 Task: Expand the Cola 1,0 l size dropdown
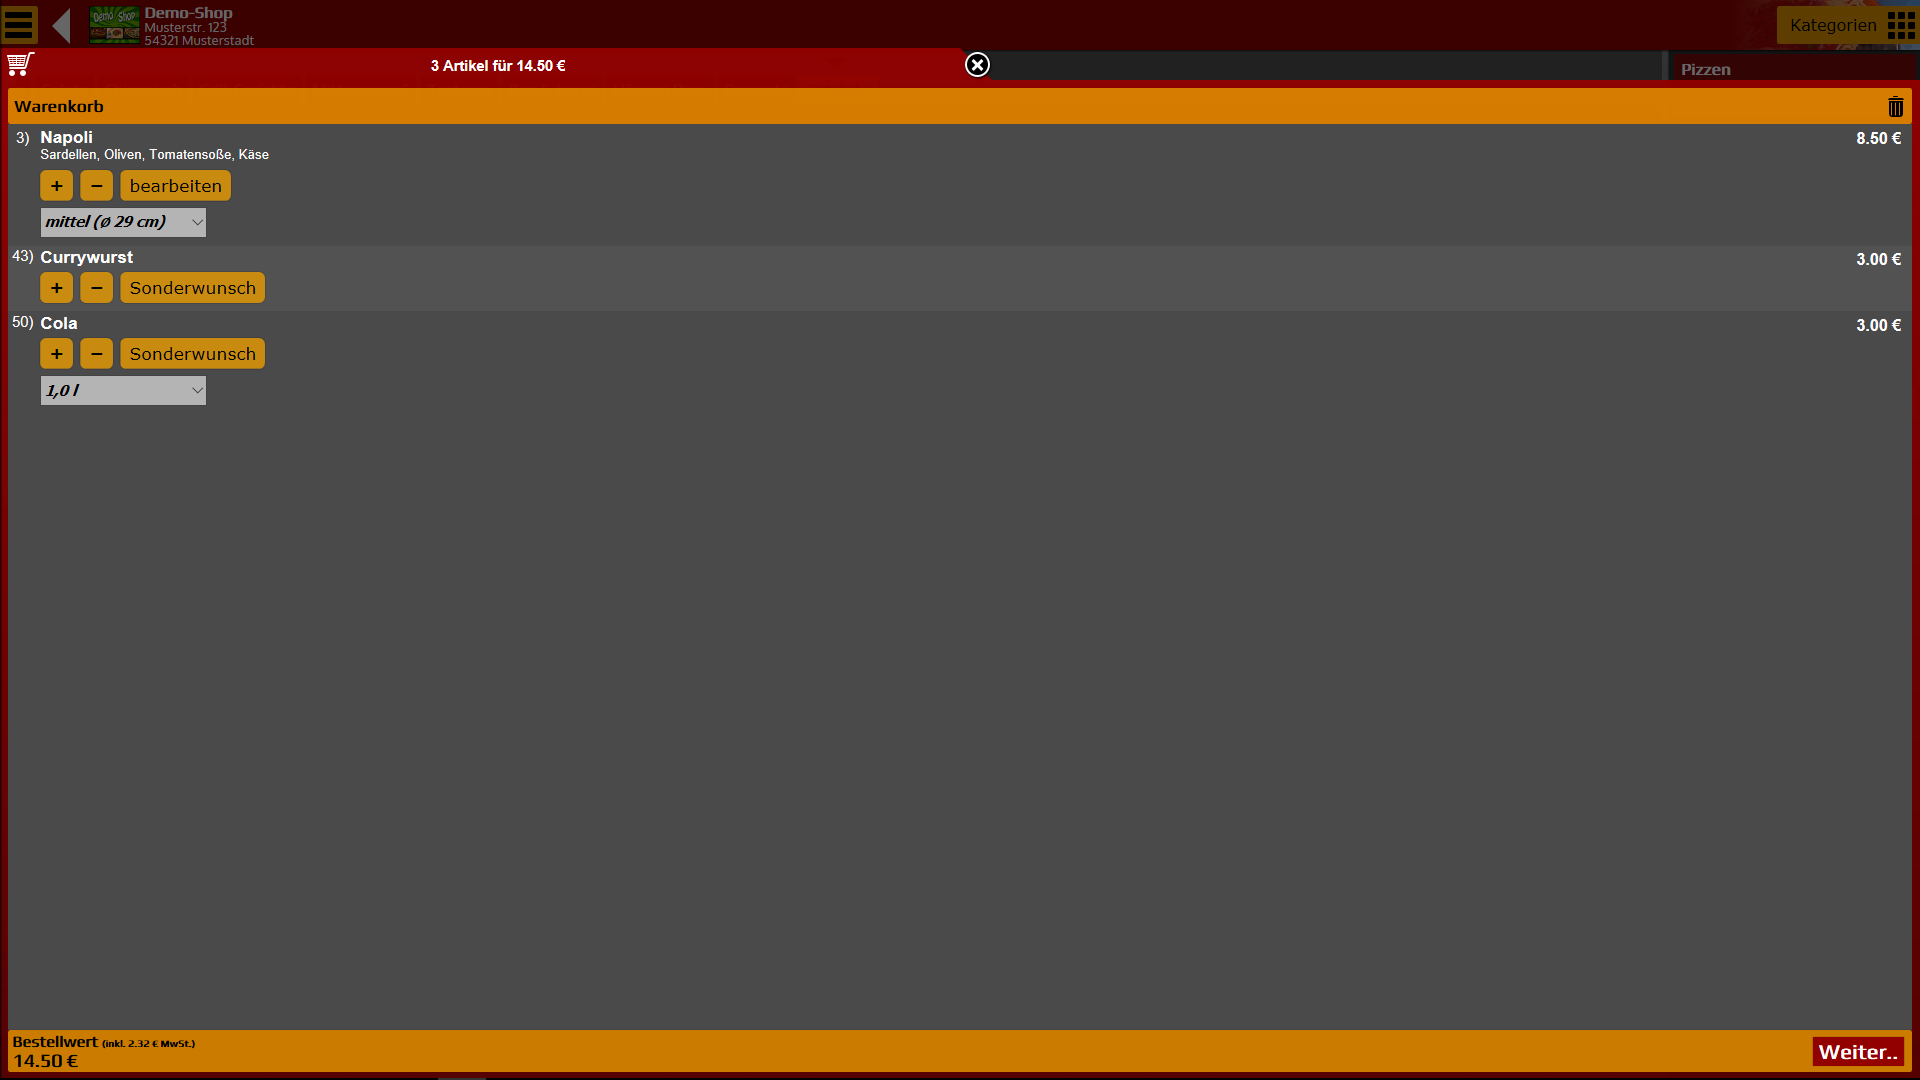pos(123,391)
